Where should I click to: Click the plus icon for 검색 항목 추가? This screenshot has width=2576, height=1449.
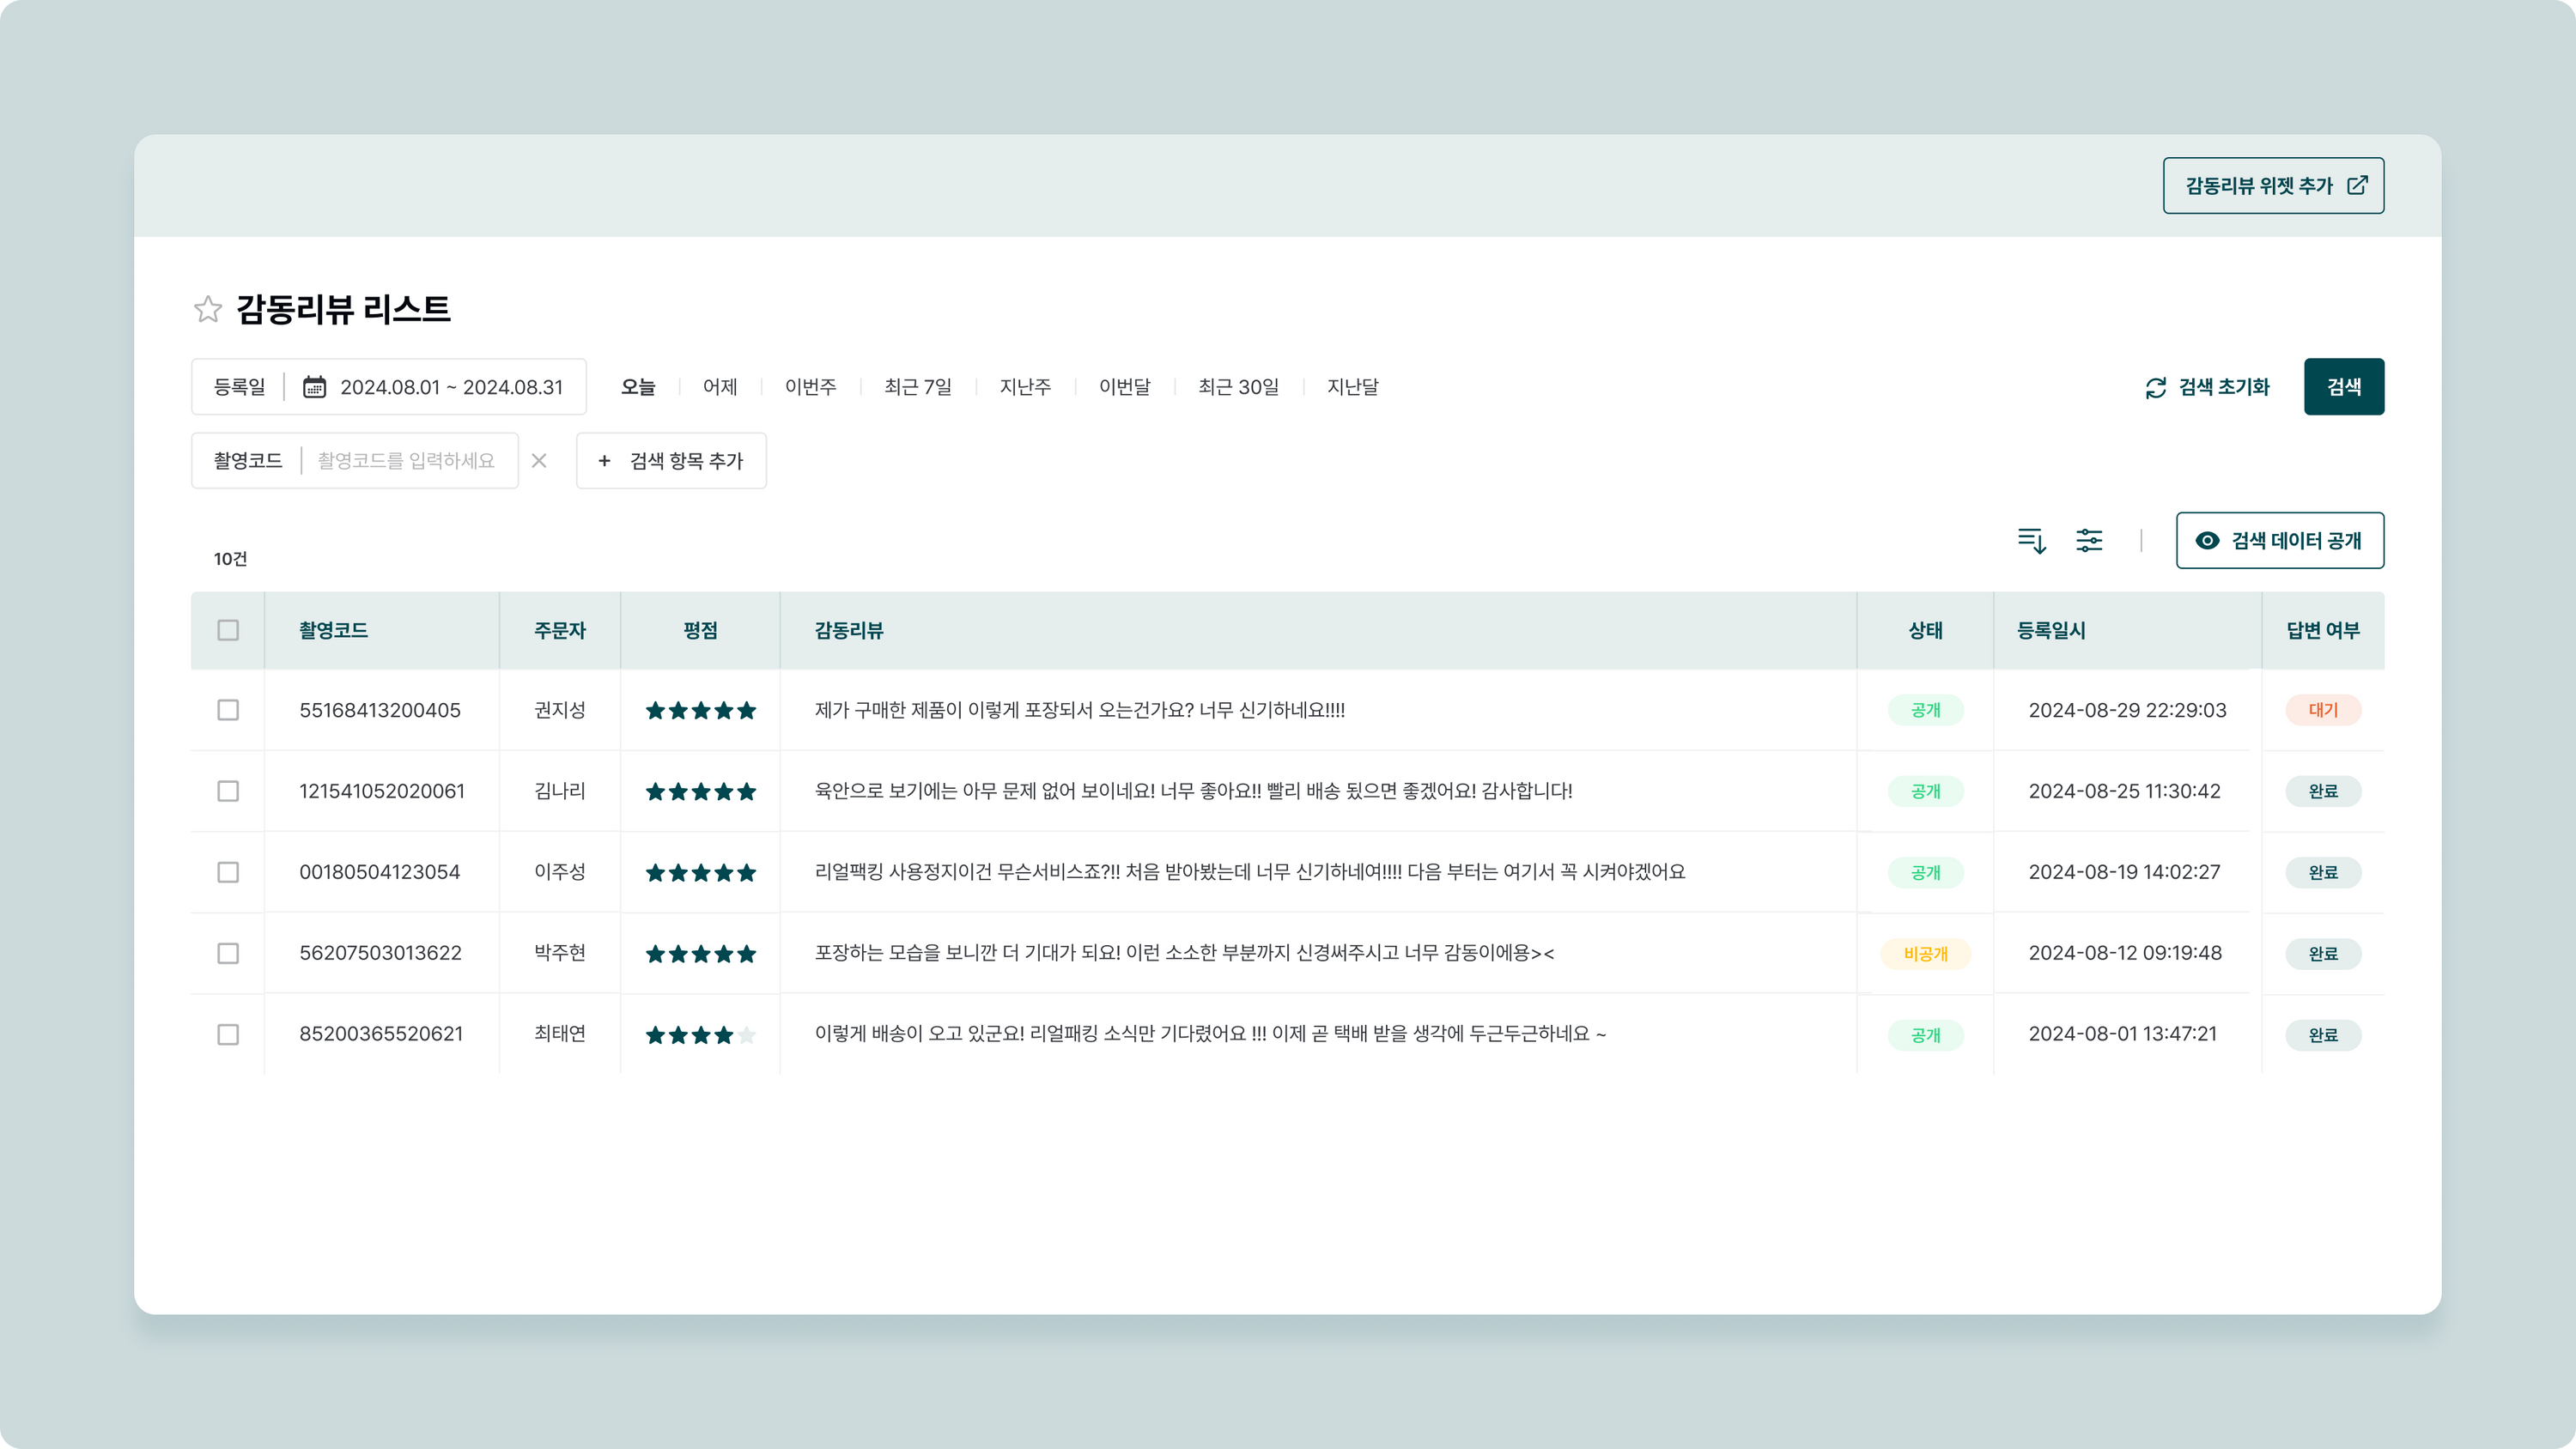click(x=604, y=461)
